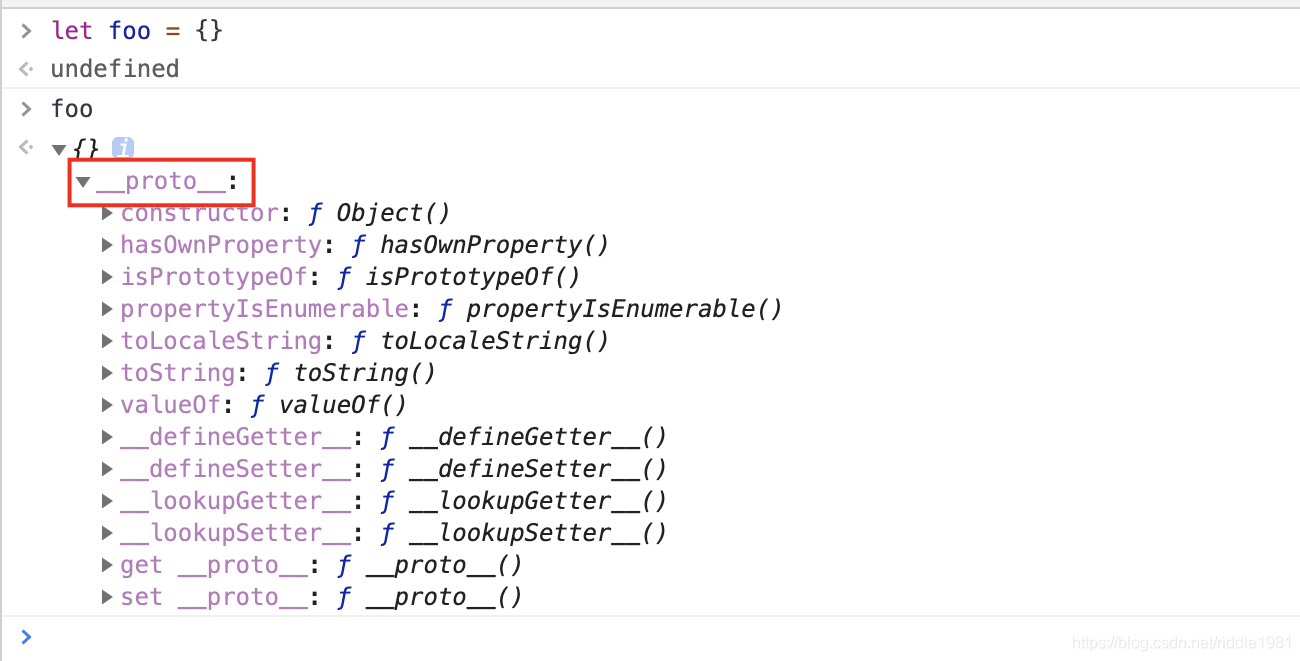This screenshot has width=1300, height=661.
Task: Expand the isPrototypeOf entry
Action: (x=108, y=277)
